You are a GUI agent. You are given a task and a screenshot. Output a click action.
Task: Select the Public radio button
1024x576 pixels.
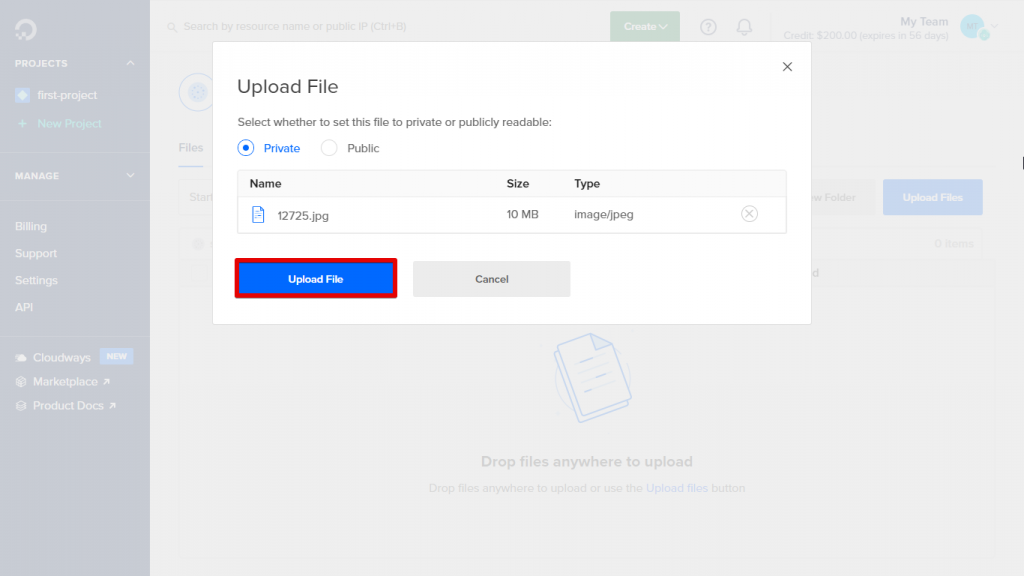tap(330, 147)
